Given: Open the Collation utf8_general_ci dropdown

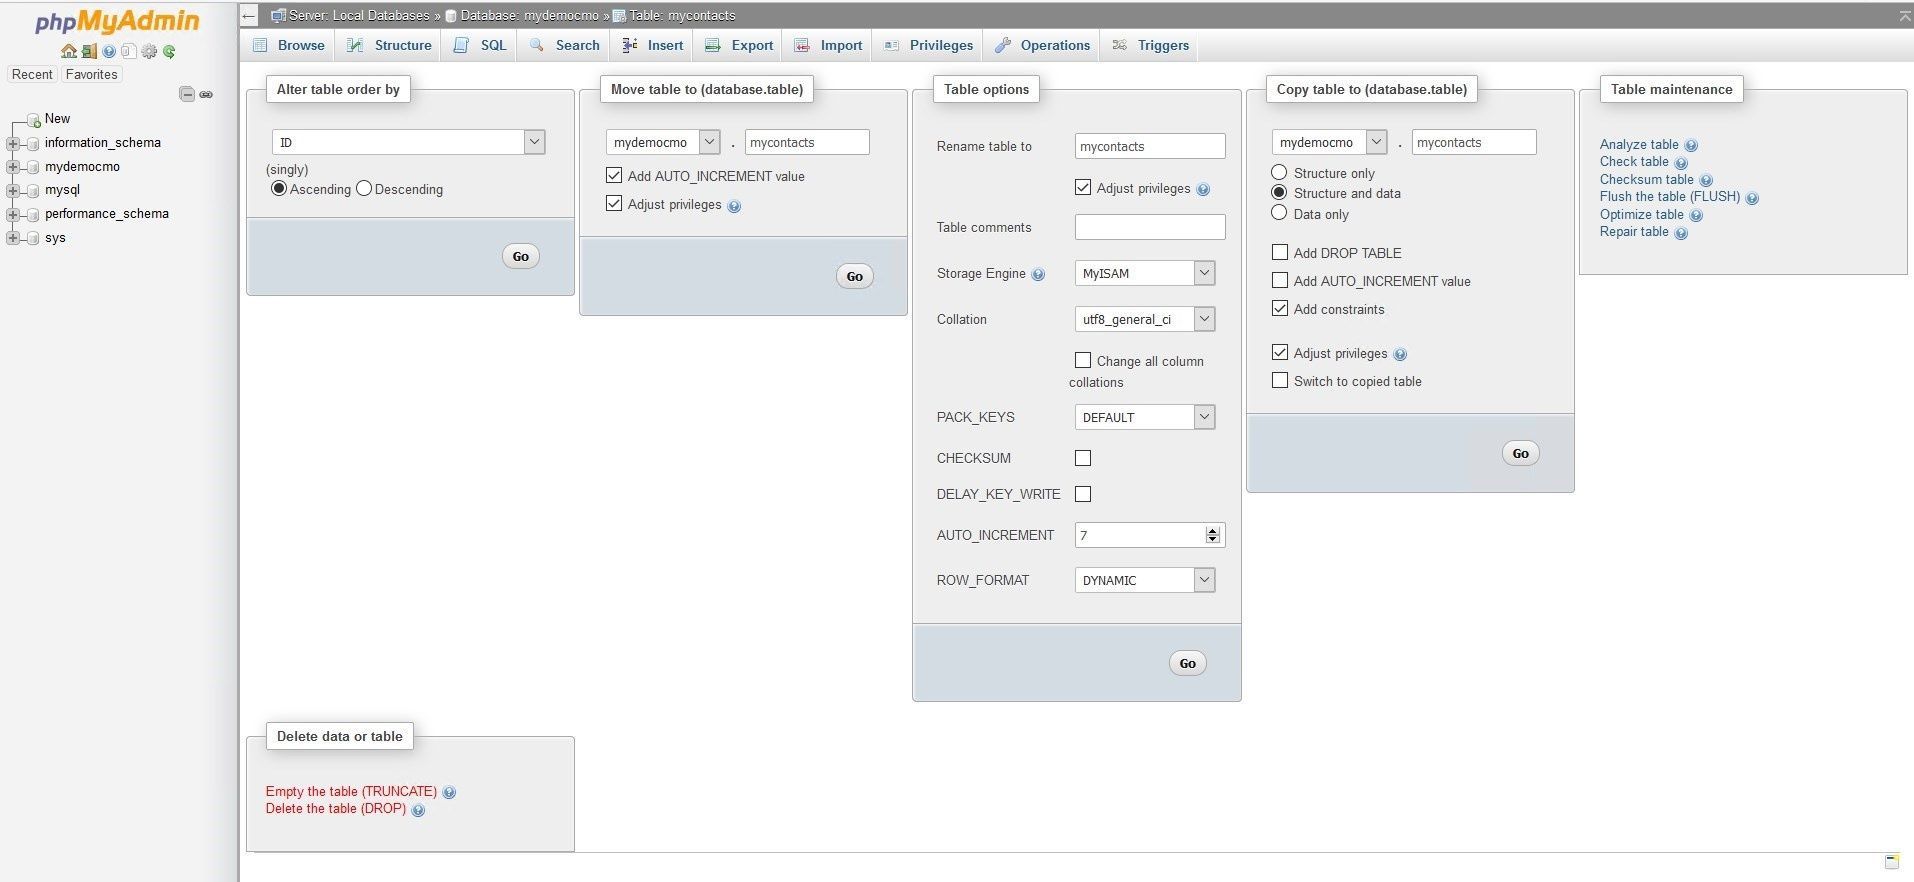Looking at the screenshot, I should (x=1145, y=319).
